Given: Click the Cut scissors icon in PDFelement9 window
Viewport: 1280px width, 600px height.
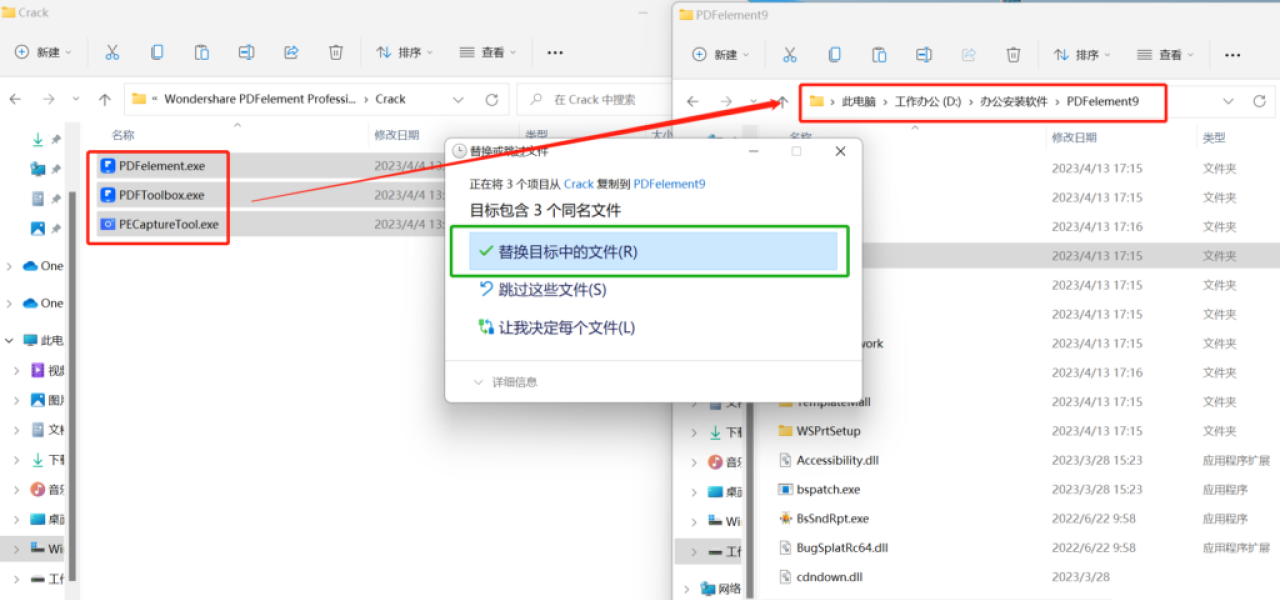Looking at the screenshot, I should tap(789, 54).
